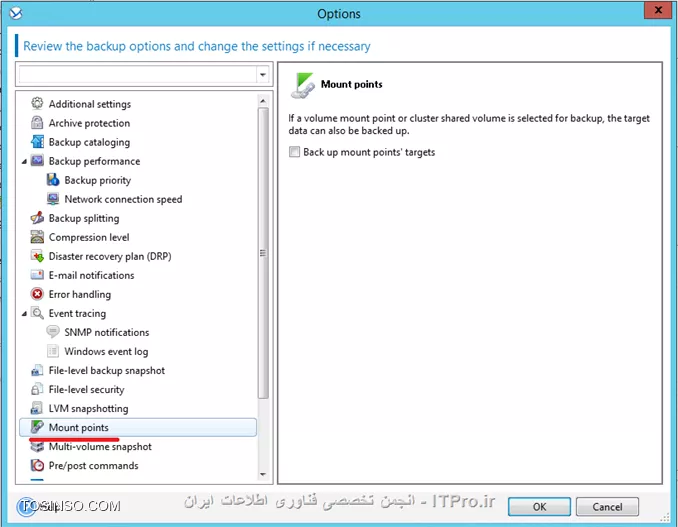Click the Backup priority icon
The width and height of the screenshot is (678, 527).
(53, 179)
